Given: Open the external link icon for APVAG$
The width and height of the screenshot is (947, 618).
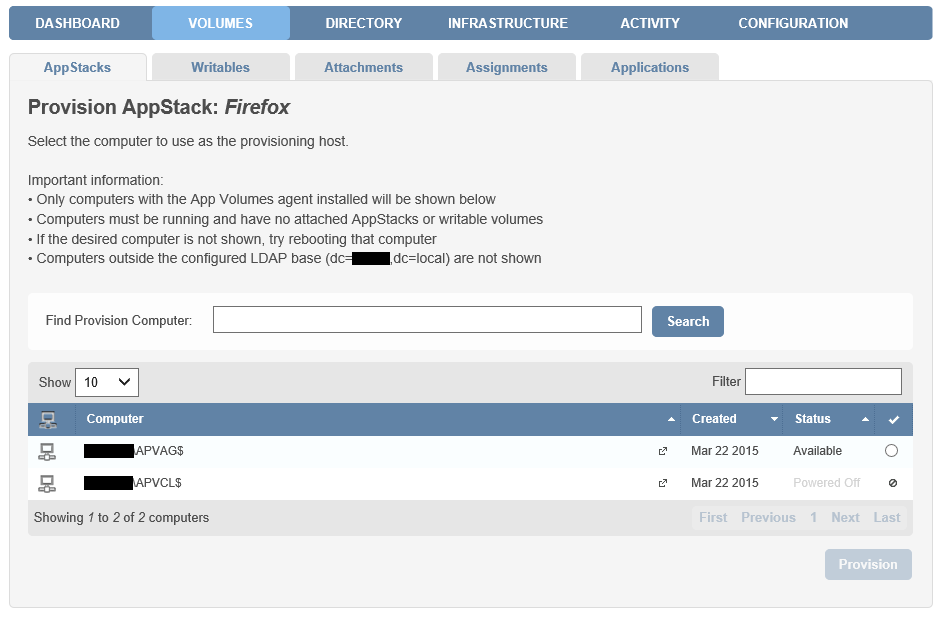Looking at the screenshot, I should point(662,452).
